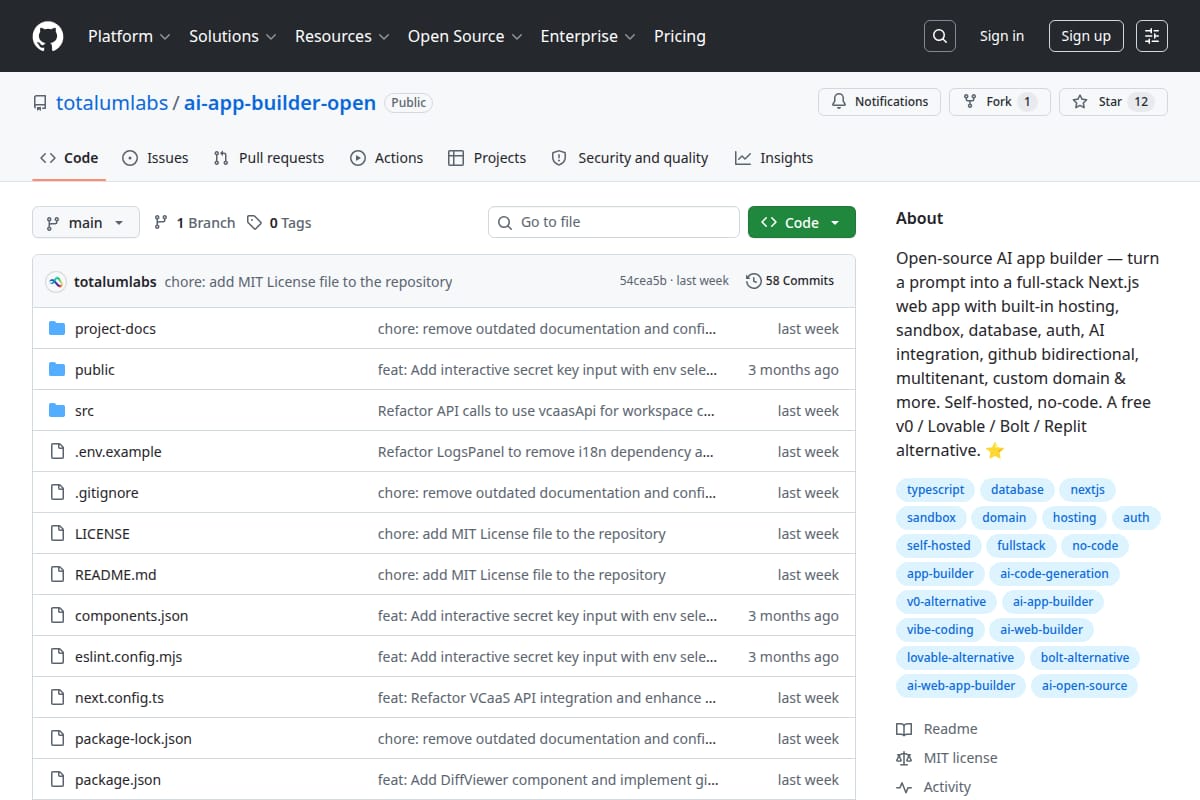Expand the Platform menu in header

[x=128, y=36]
